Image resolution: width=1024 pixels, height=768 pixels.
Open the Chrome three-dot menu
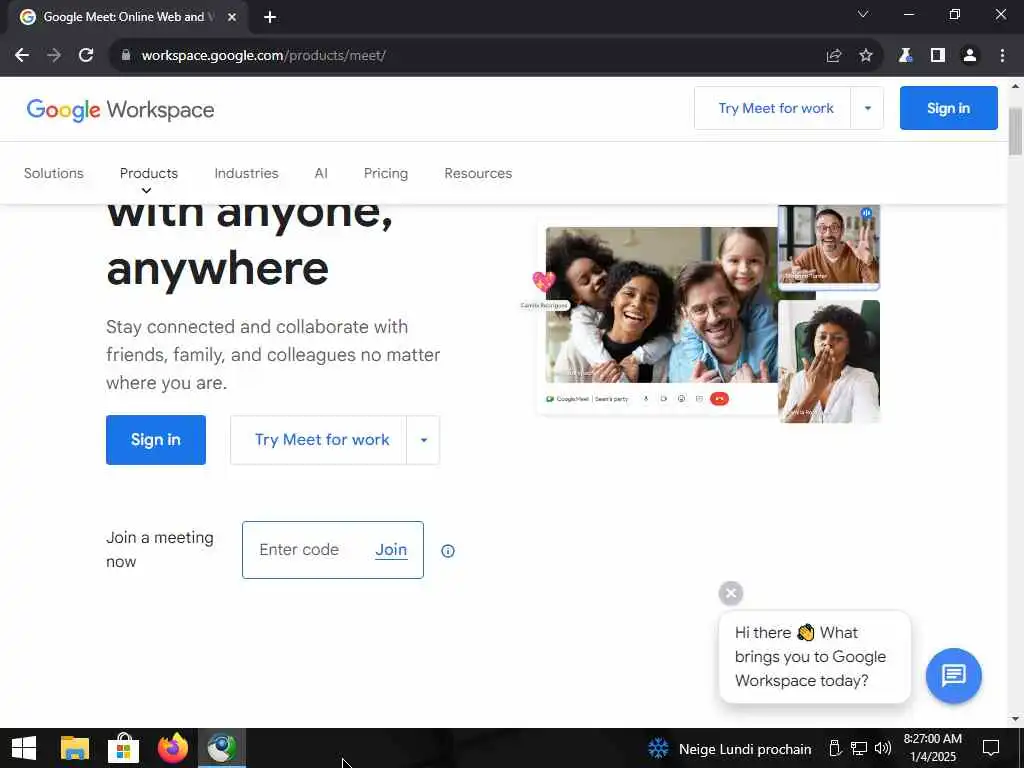coord(1002,56)
